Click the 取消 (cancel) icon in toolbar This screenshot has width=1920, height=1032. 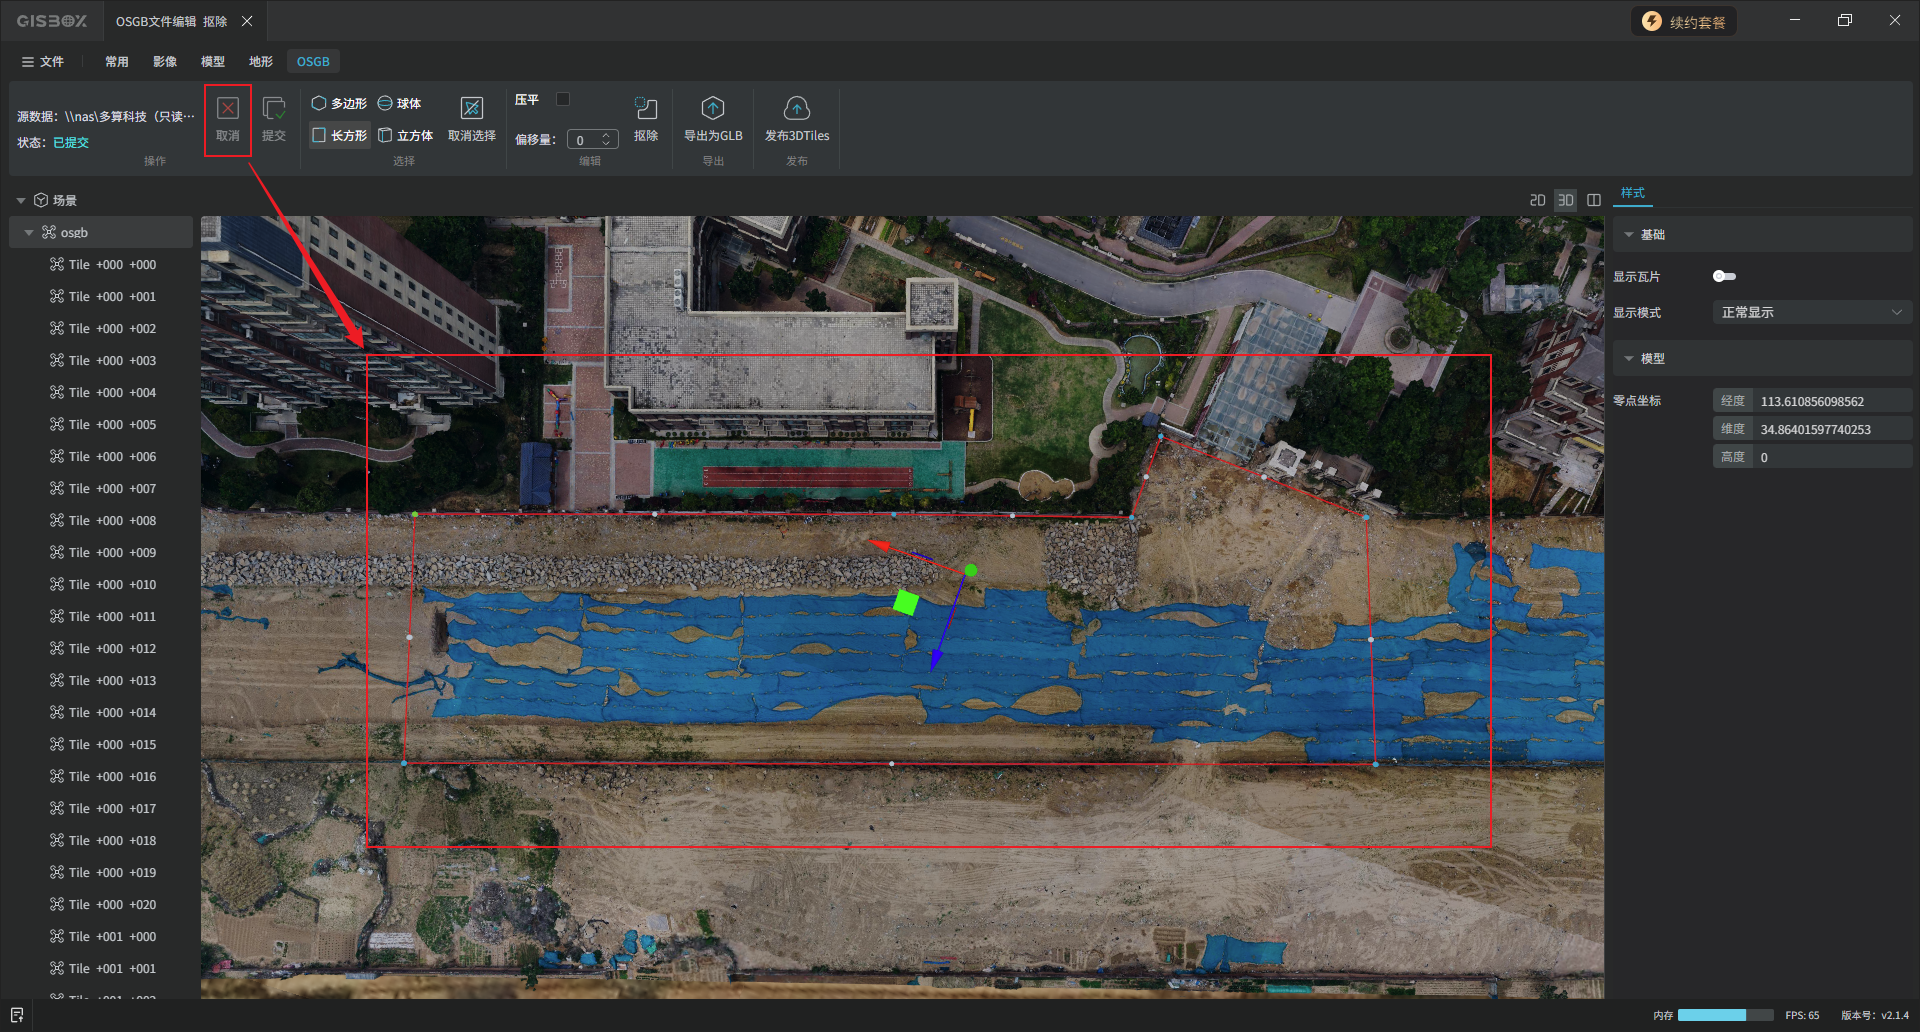[228, 109]
